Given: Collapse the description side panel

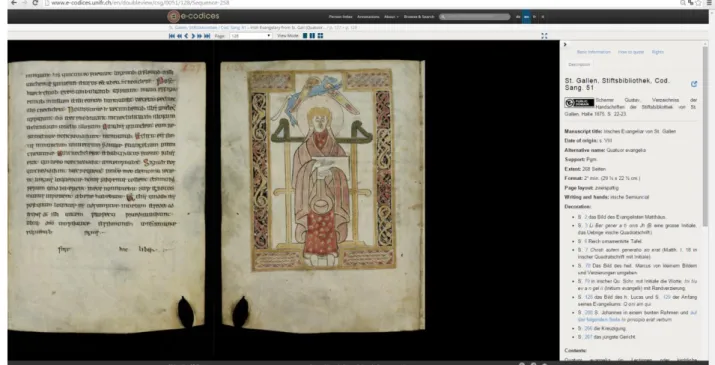Looking at the screenshot, I should 565,44.
